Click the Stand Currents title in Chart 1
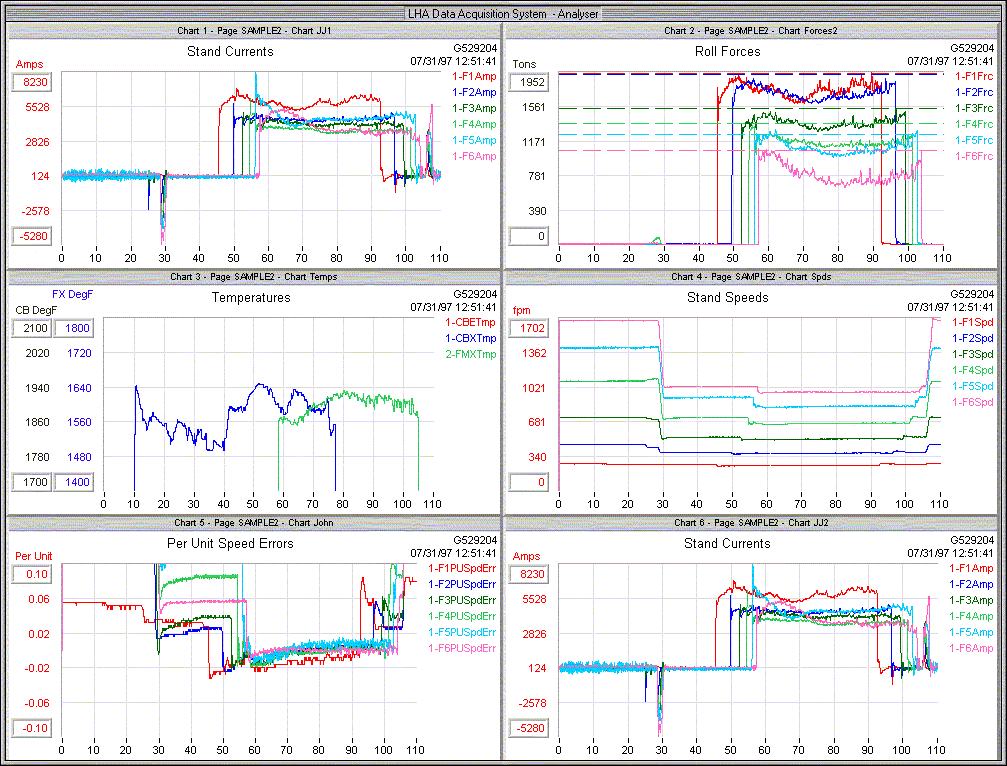1007x766 pixels. (x=230, y=51)
